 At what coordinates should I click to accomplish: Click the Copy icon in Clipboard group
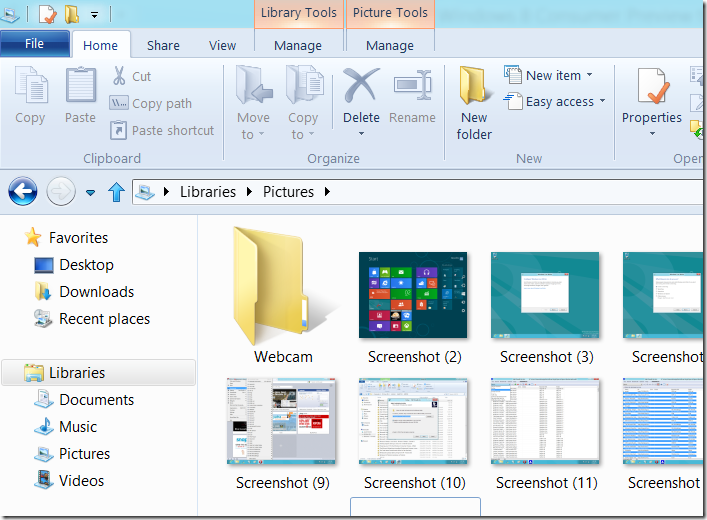pos(31,85)
